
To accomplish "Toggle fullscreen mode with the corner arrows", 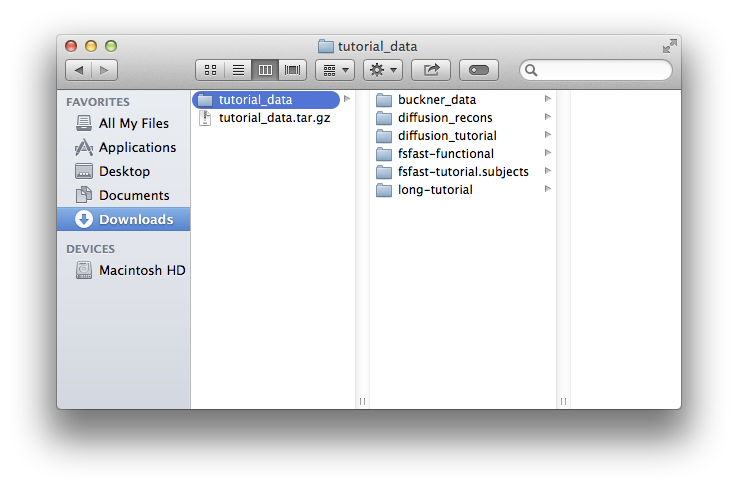I will tap(669, 46).
